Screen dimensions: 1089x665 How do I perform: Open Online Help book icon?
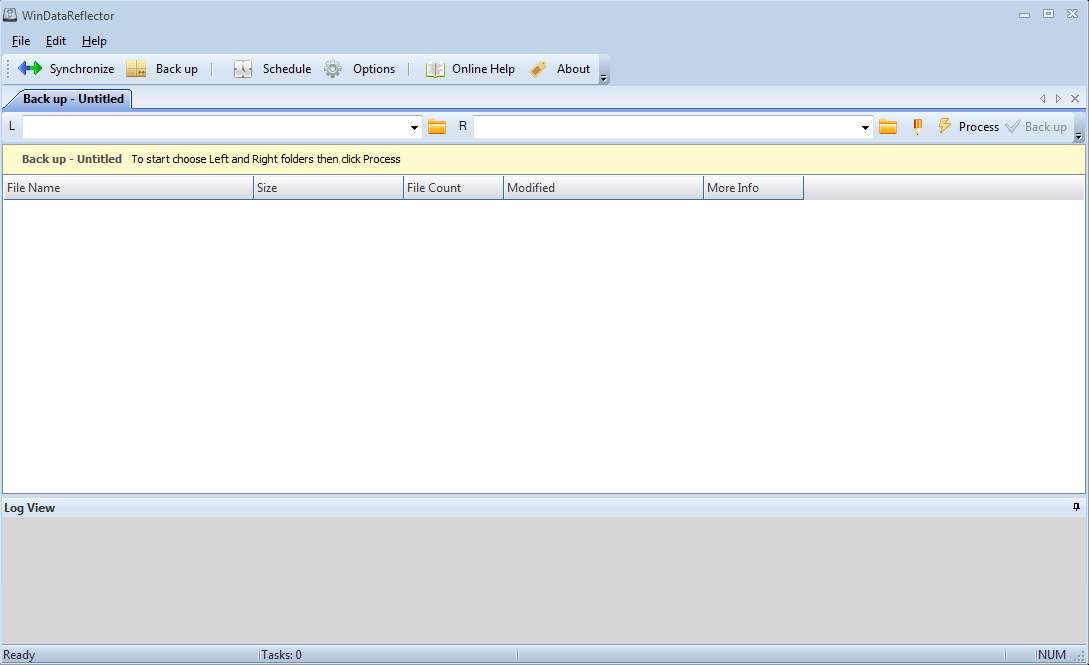click(x=435, y=69)
